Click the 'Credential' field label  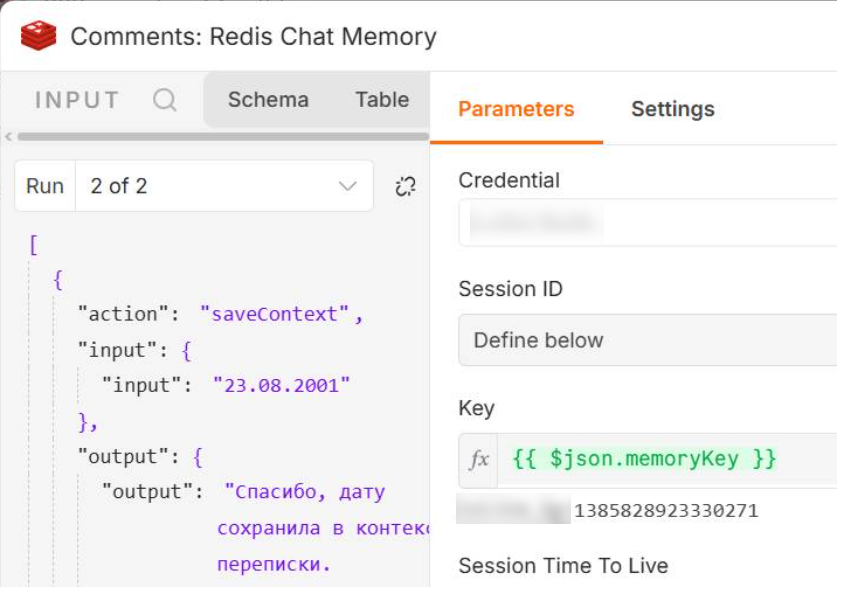(509, 180)
